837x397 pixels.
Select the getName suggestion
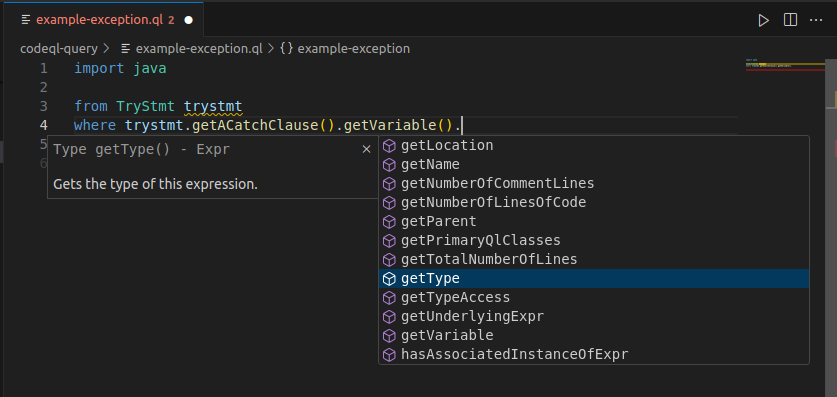594,164
